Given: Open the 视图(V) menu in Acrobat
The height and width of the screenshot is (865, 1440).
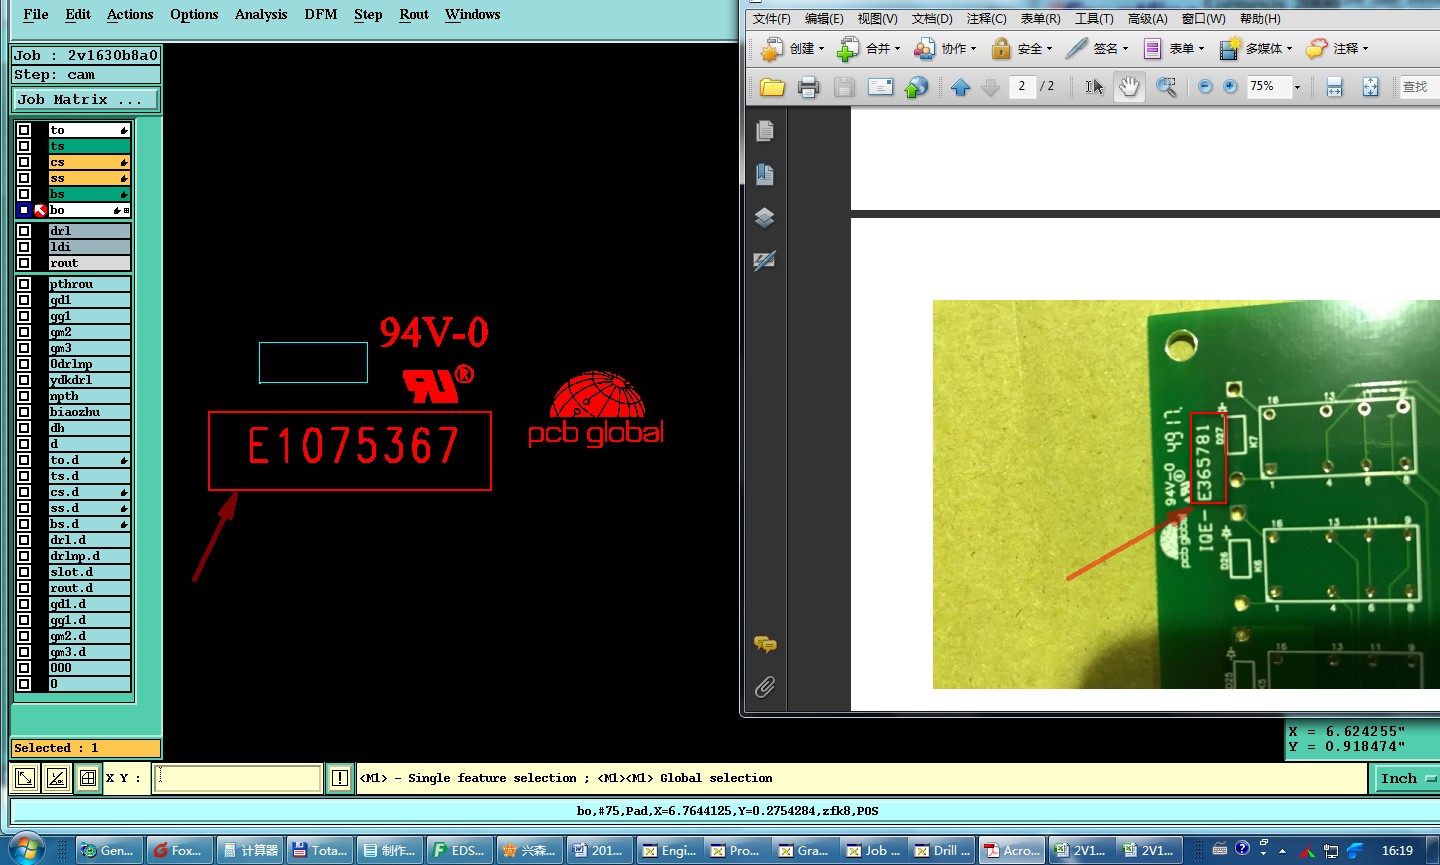Looking at the screenshot, I should pos(877,19).
